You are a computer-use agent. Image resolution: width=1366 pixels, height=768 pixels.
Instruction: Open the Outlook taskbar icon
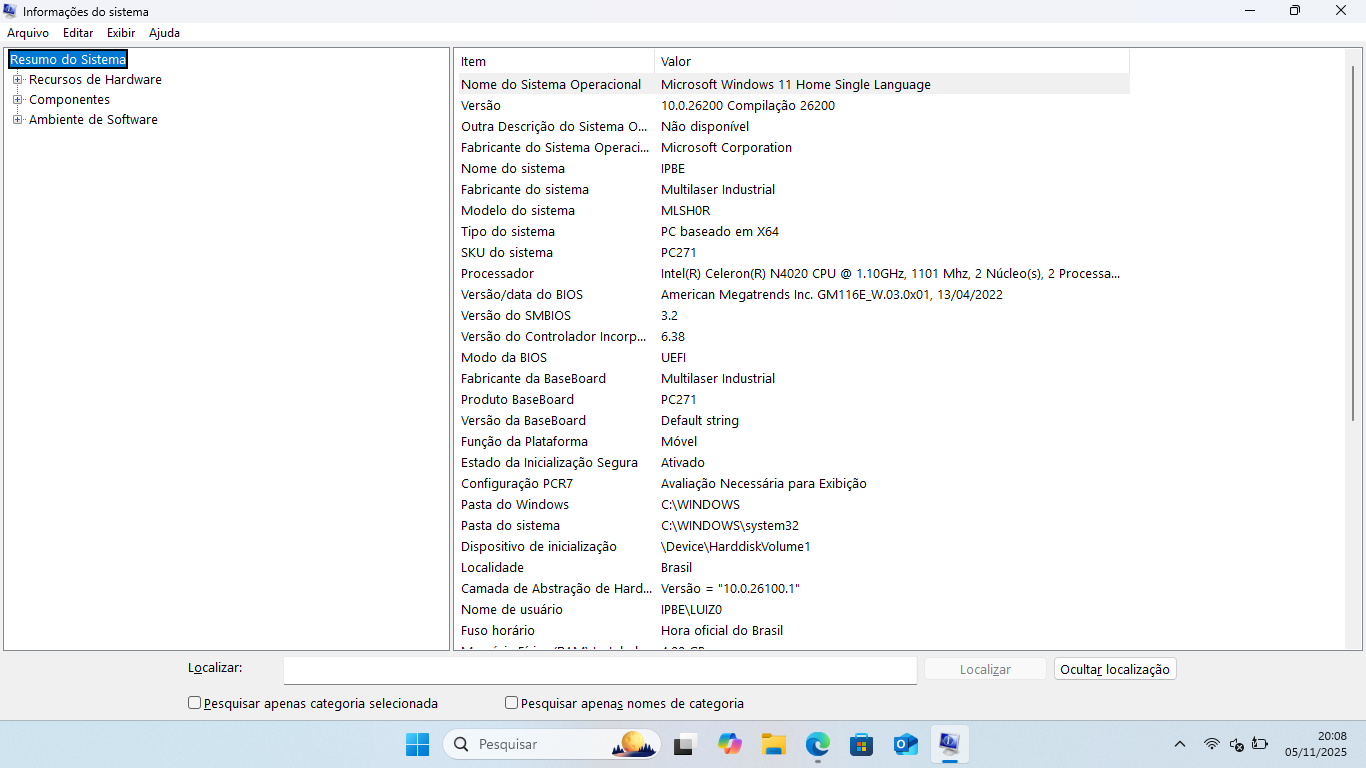coord(906,744)
